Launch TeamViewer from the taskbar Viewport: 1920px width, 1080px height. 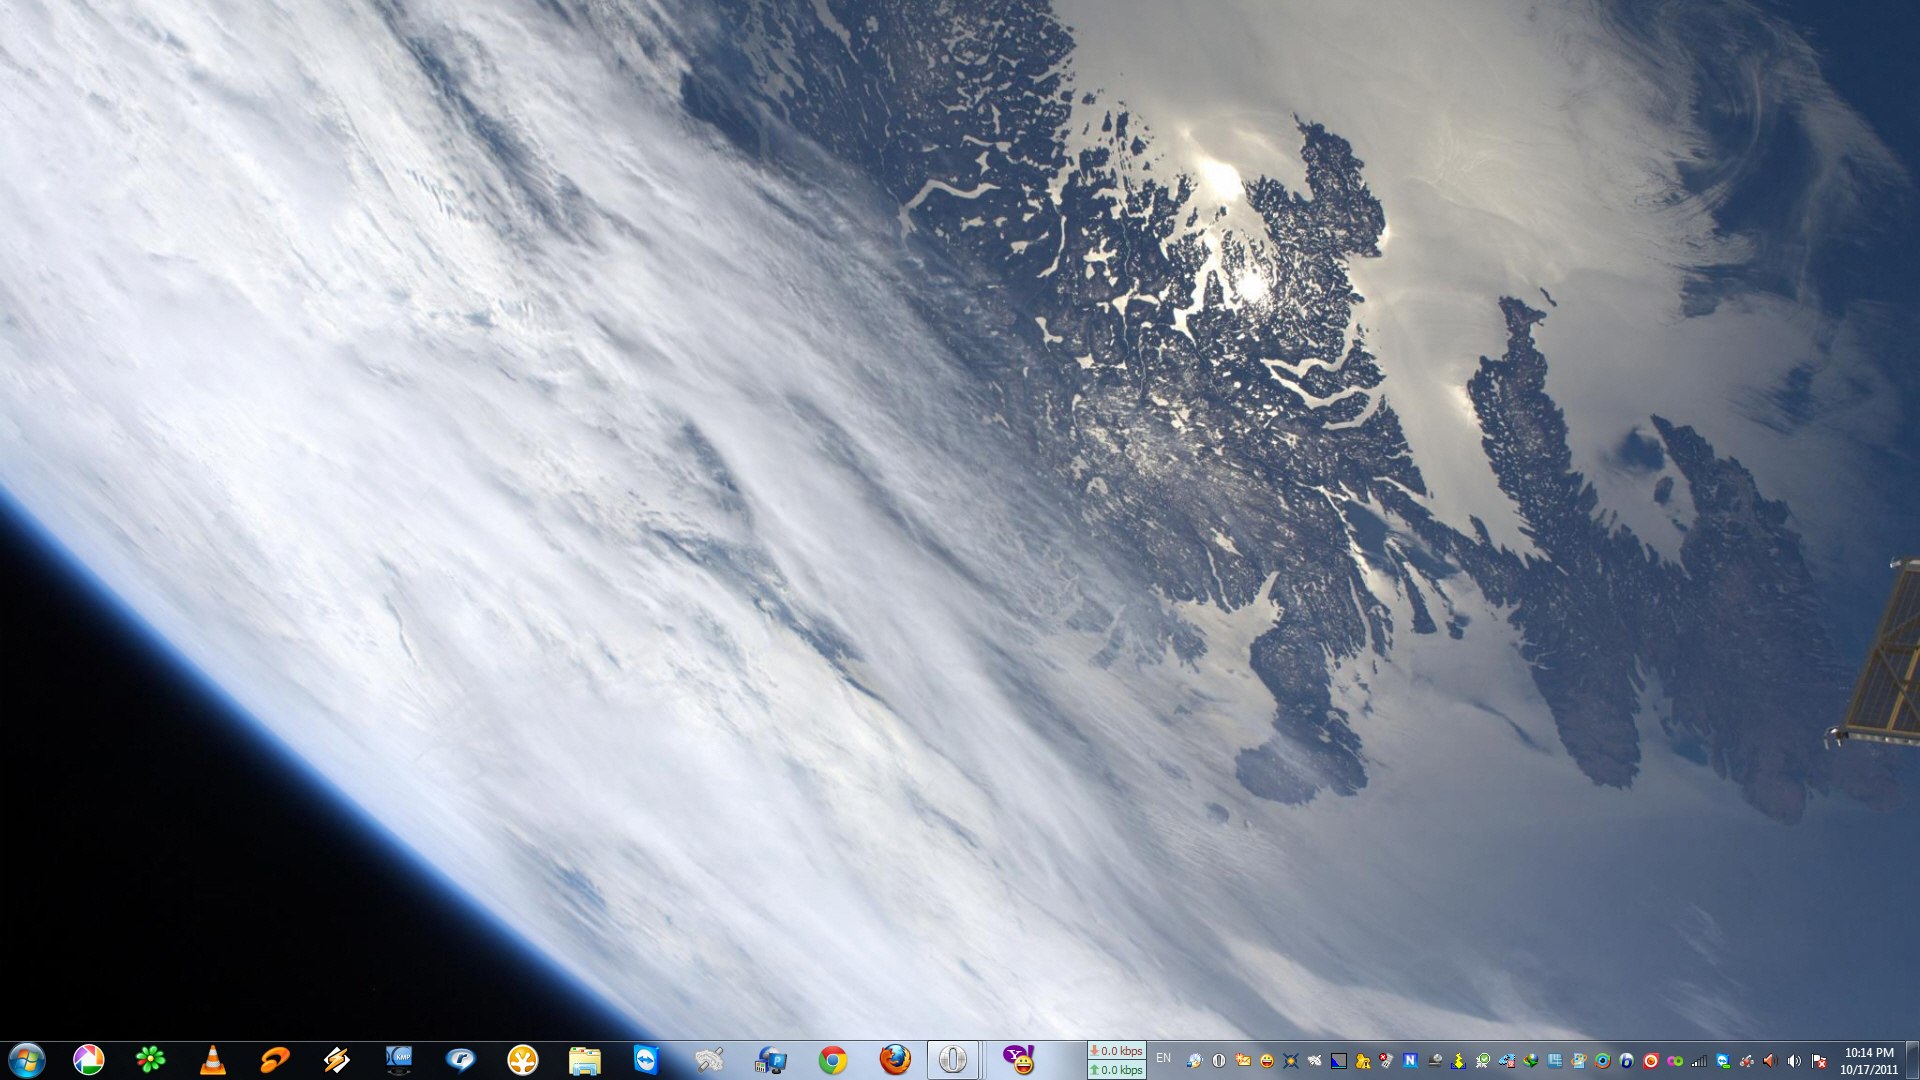[x=647, y=1060]
